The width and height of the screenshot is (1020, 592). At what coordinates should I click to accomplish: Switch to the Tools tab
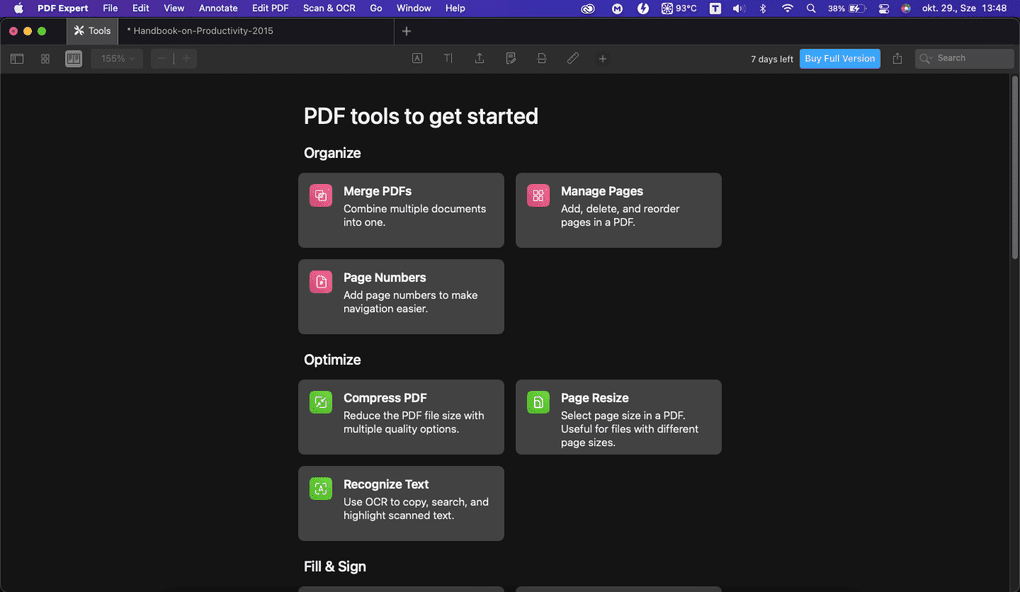91,30
